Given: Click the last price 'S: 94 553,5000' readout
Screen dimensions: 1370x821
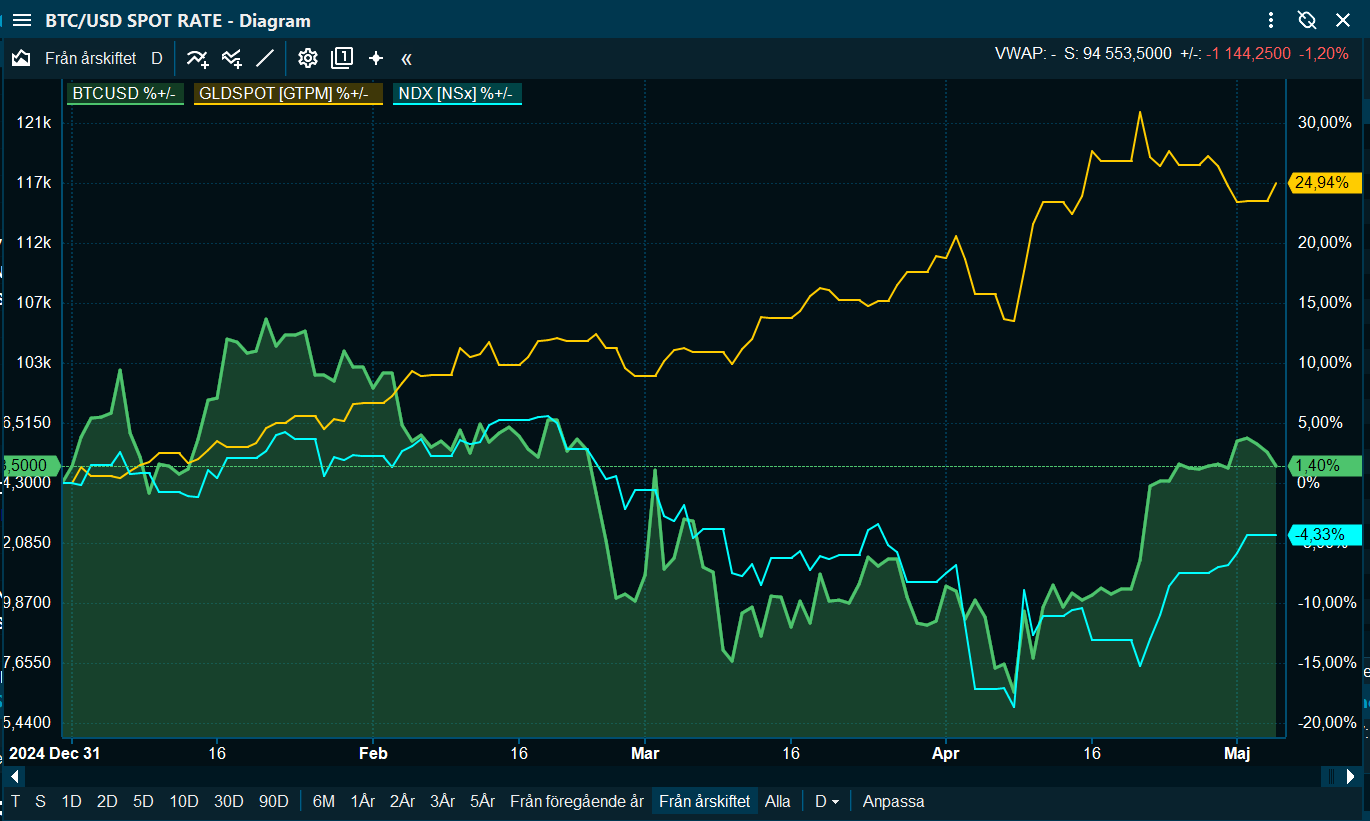Looking at the screenshot, I should (1117, 53).
